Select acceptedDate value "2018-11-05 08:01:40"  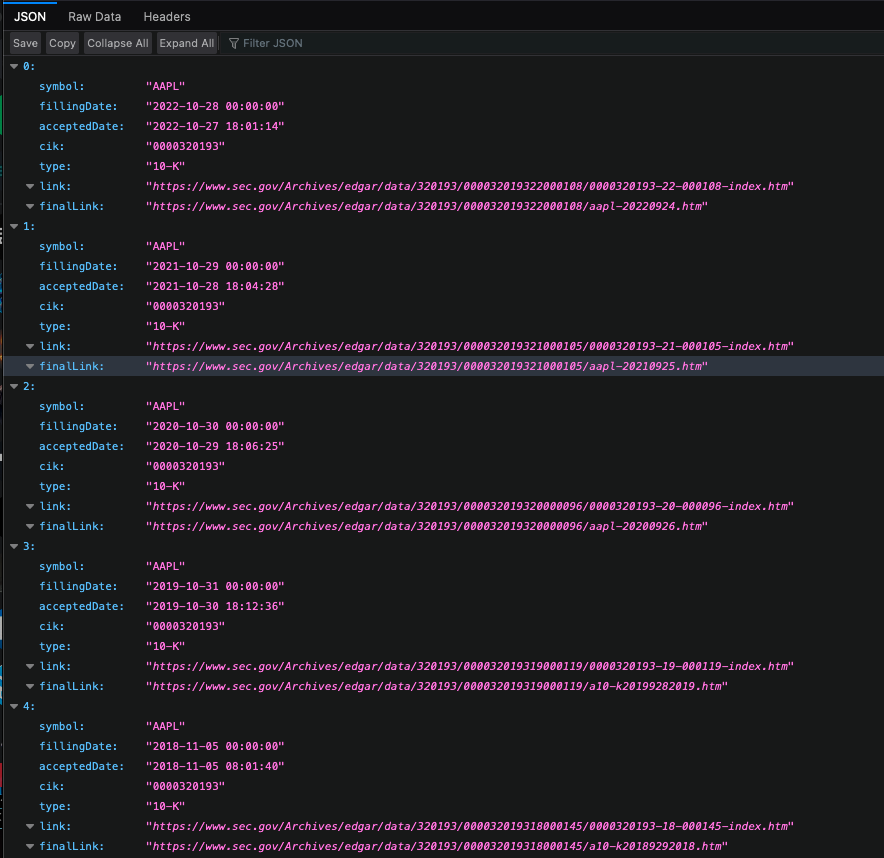215,767
